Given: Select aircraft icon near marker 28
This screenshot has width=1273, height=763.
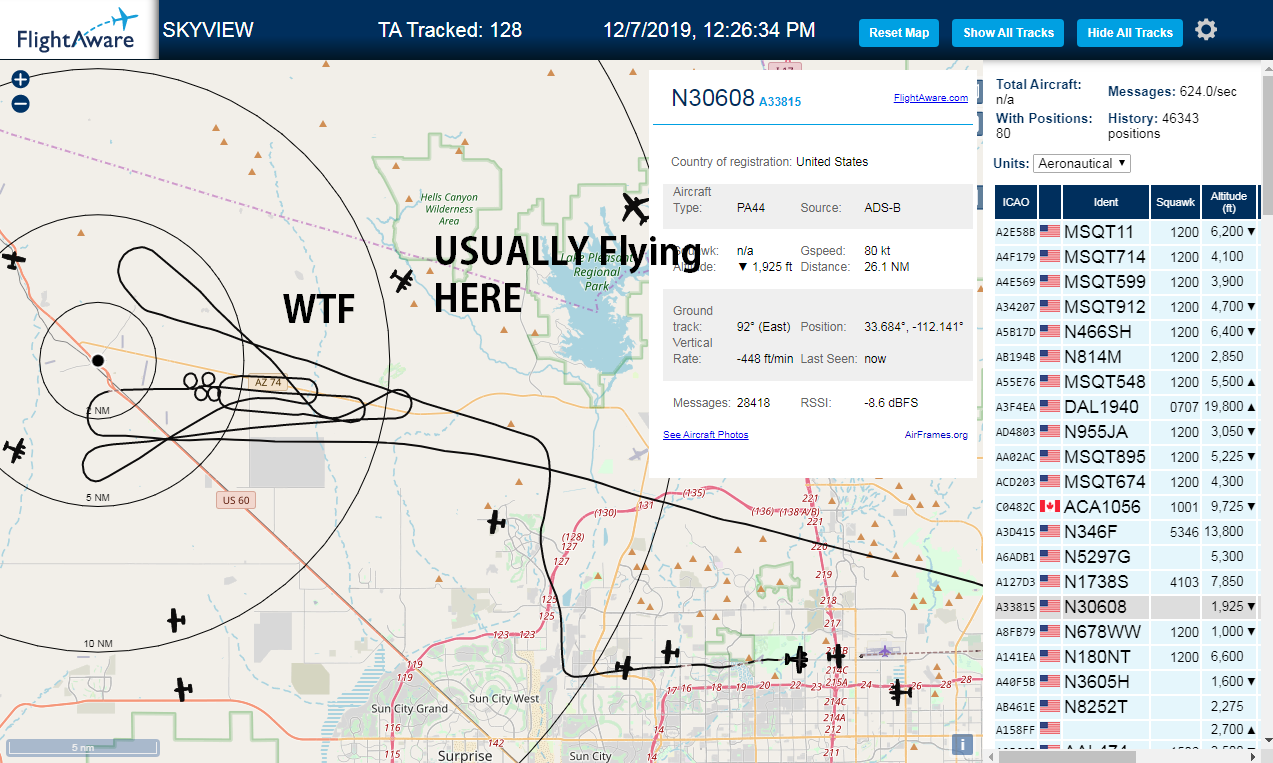Looking at the screenshot, I should [901, 690].
